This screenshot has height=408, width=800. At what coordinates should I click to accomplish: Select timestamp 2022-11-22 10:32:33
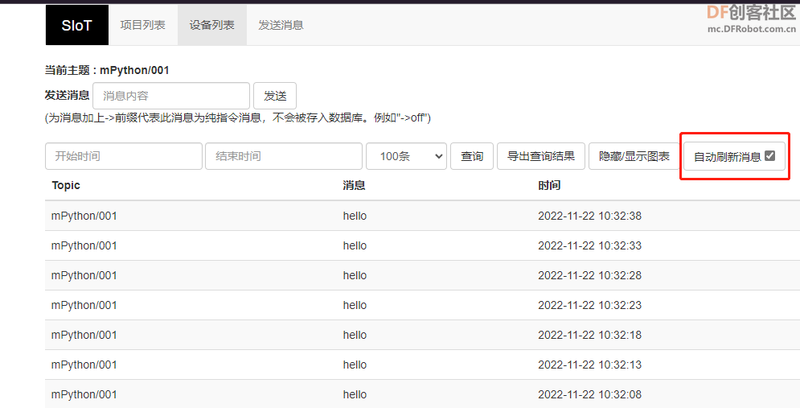(x=590, y=245)
